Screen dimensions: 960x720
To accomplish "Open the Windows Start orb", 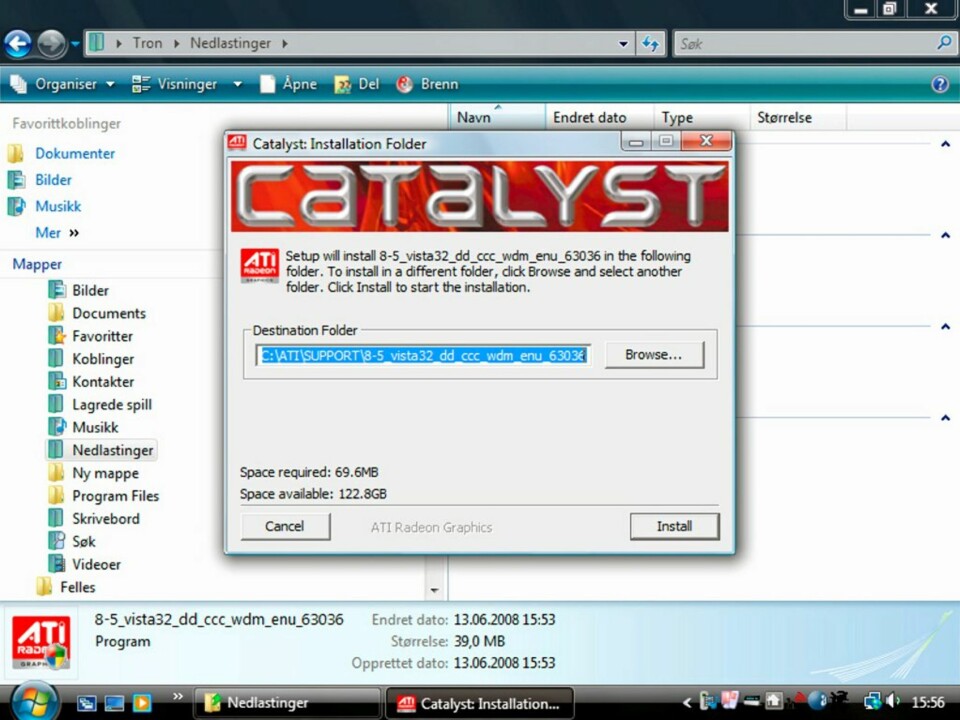I will [x=34, y=702].
